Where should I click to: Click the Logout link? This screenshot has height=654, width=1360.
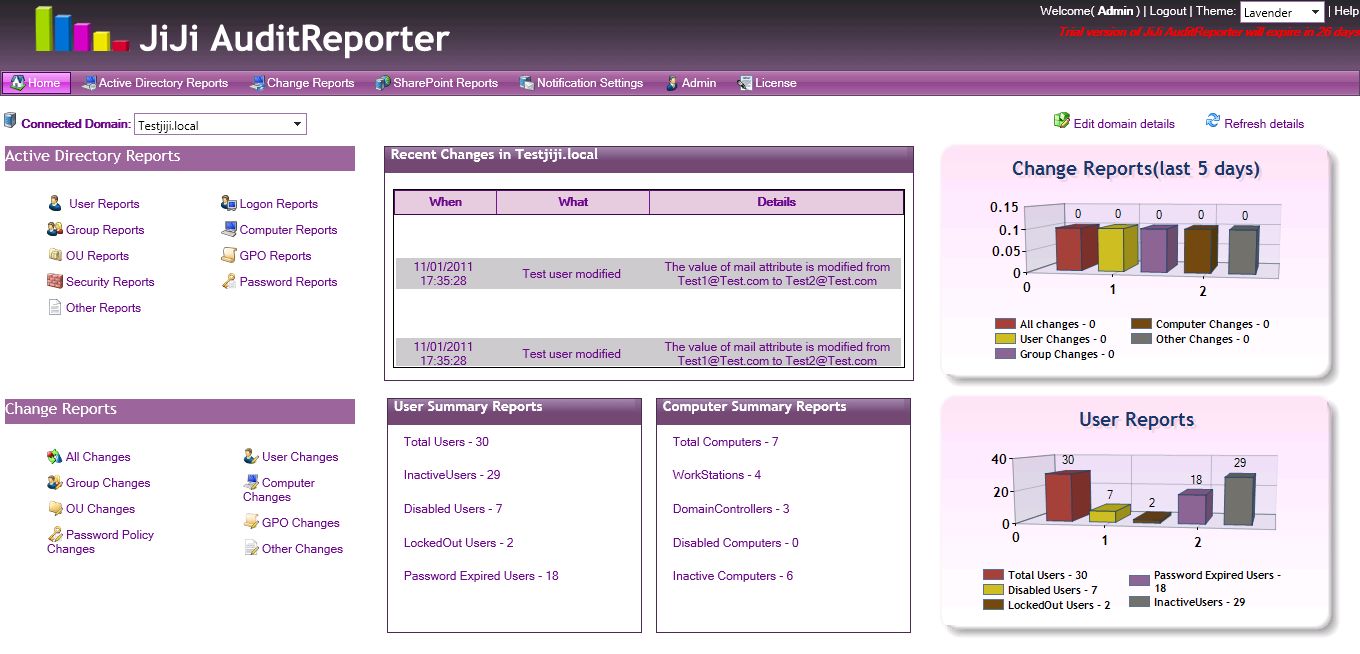pos(1168,11)
